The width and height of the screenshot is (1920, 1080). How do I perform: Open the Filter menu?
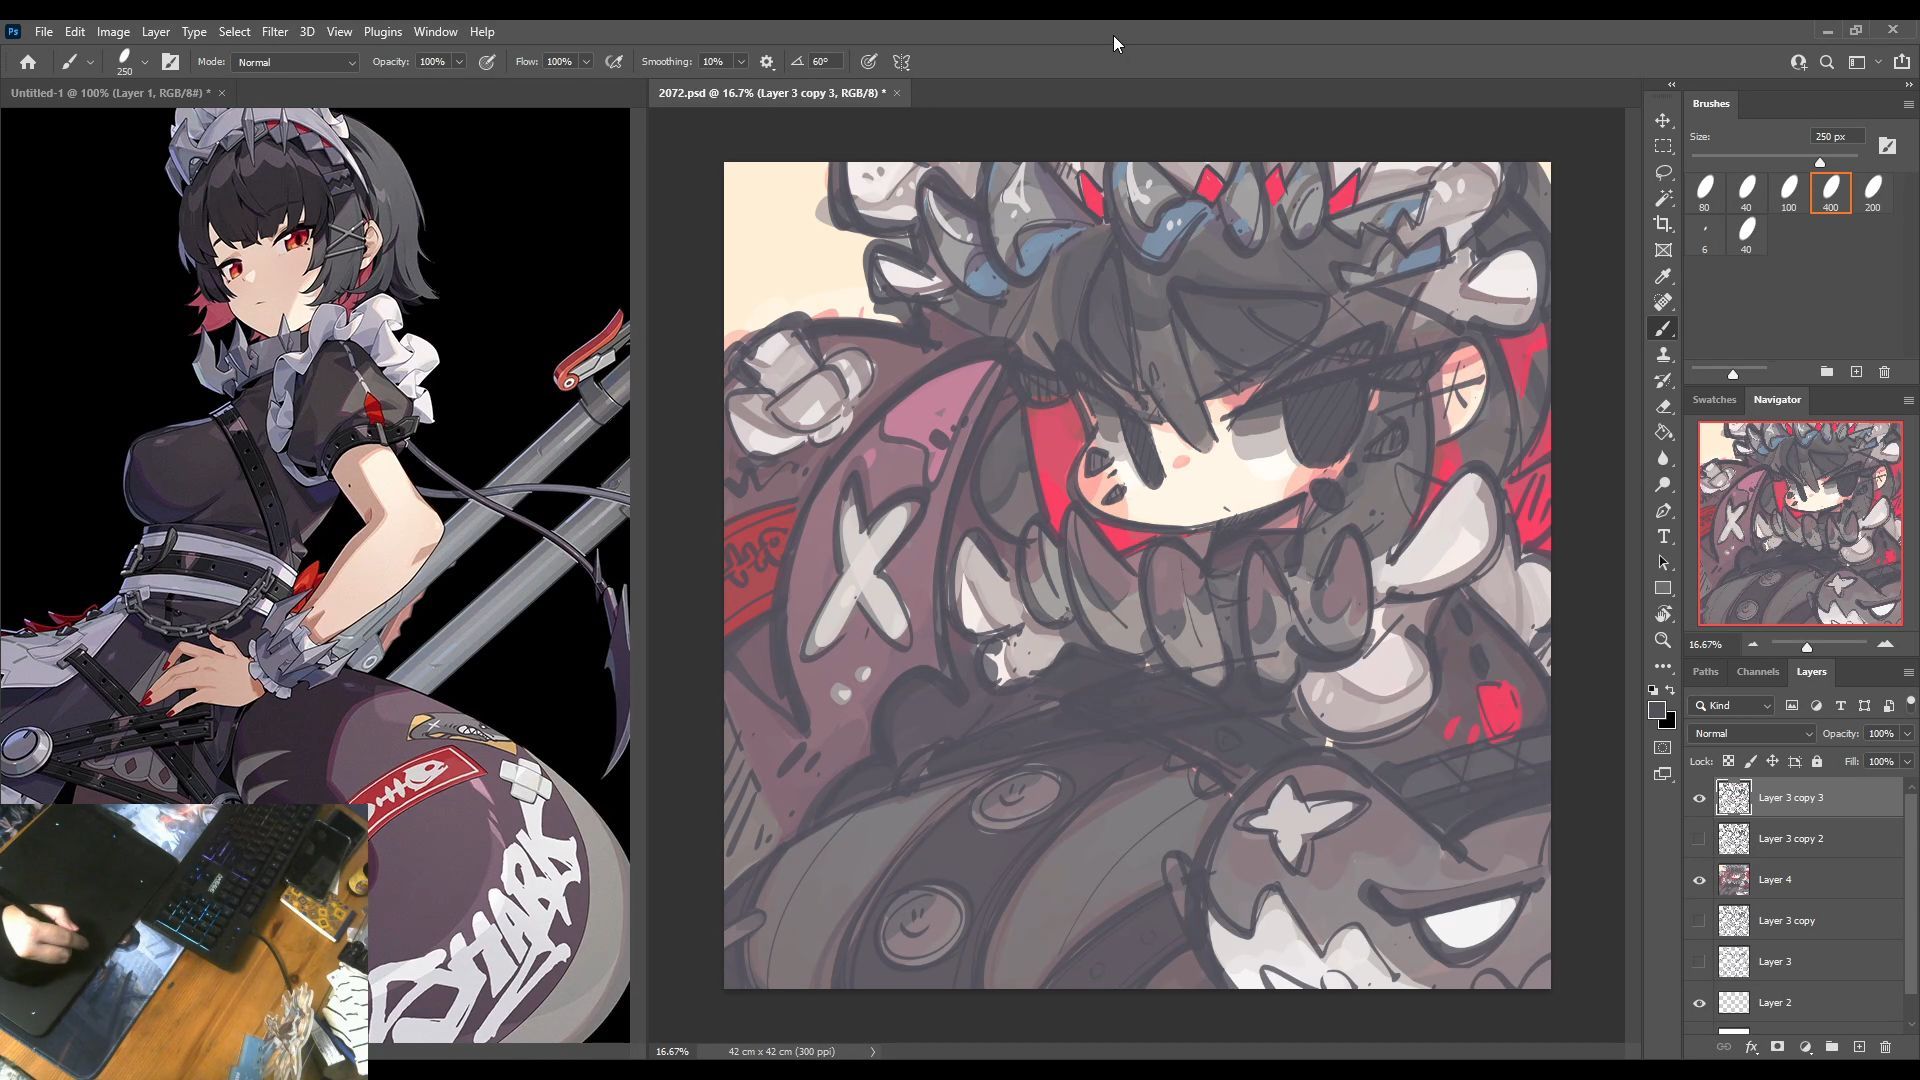pyautogui.click(x=274, y=32)
